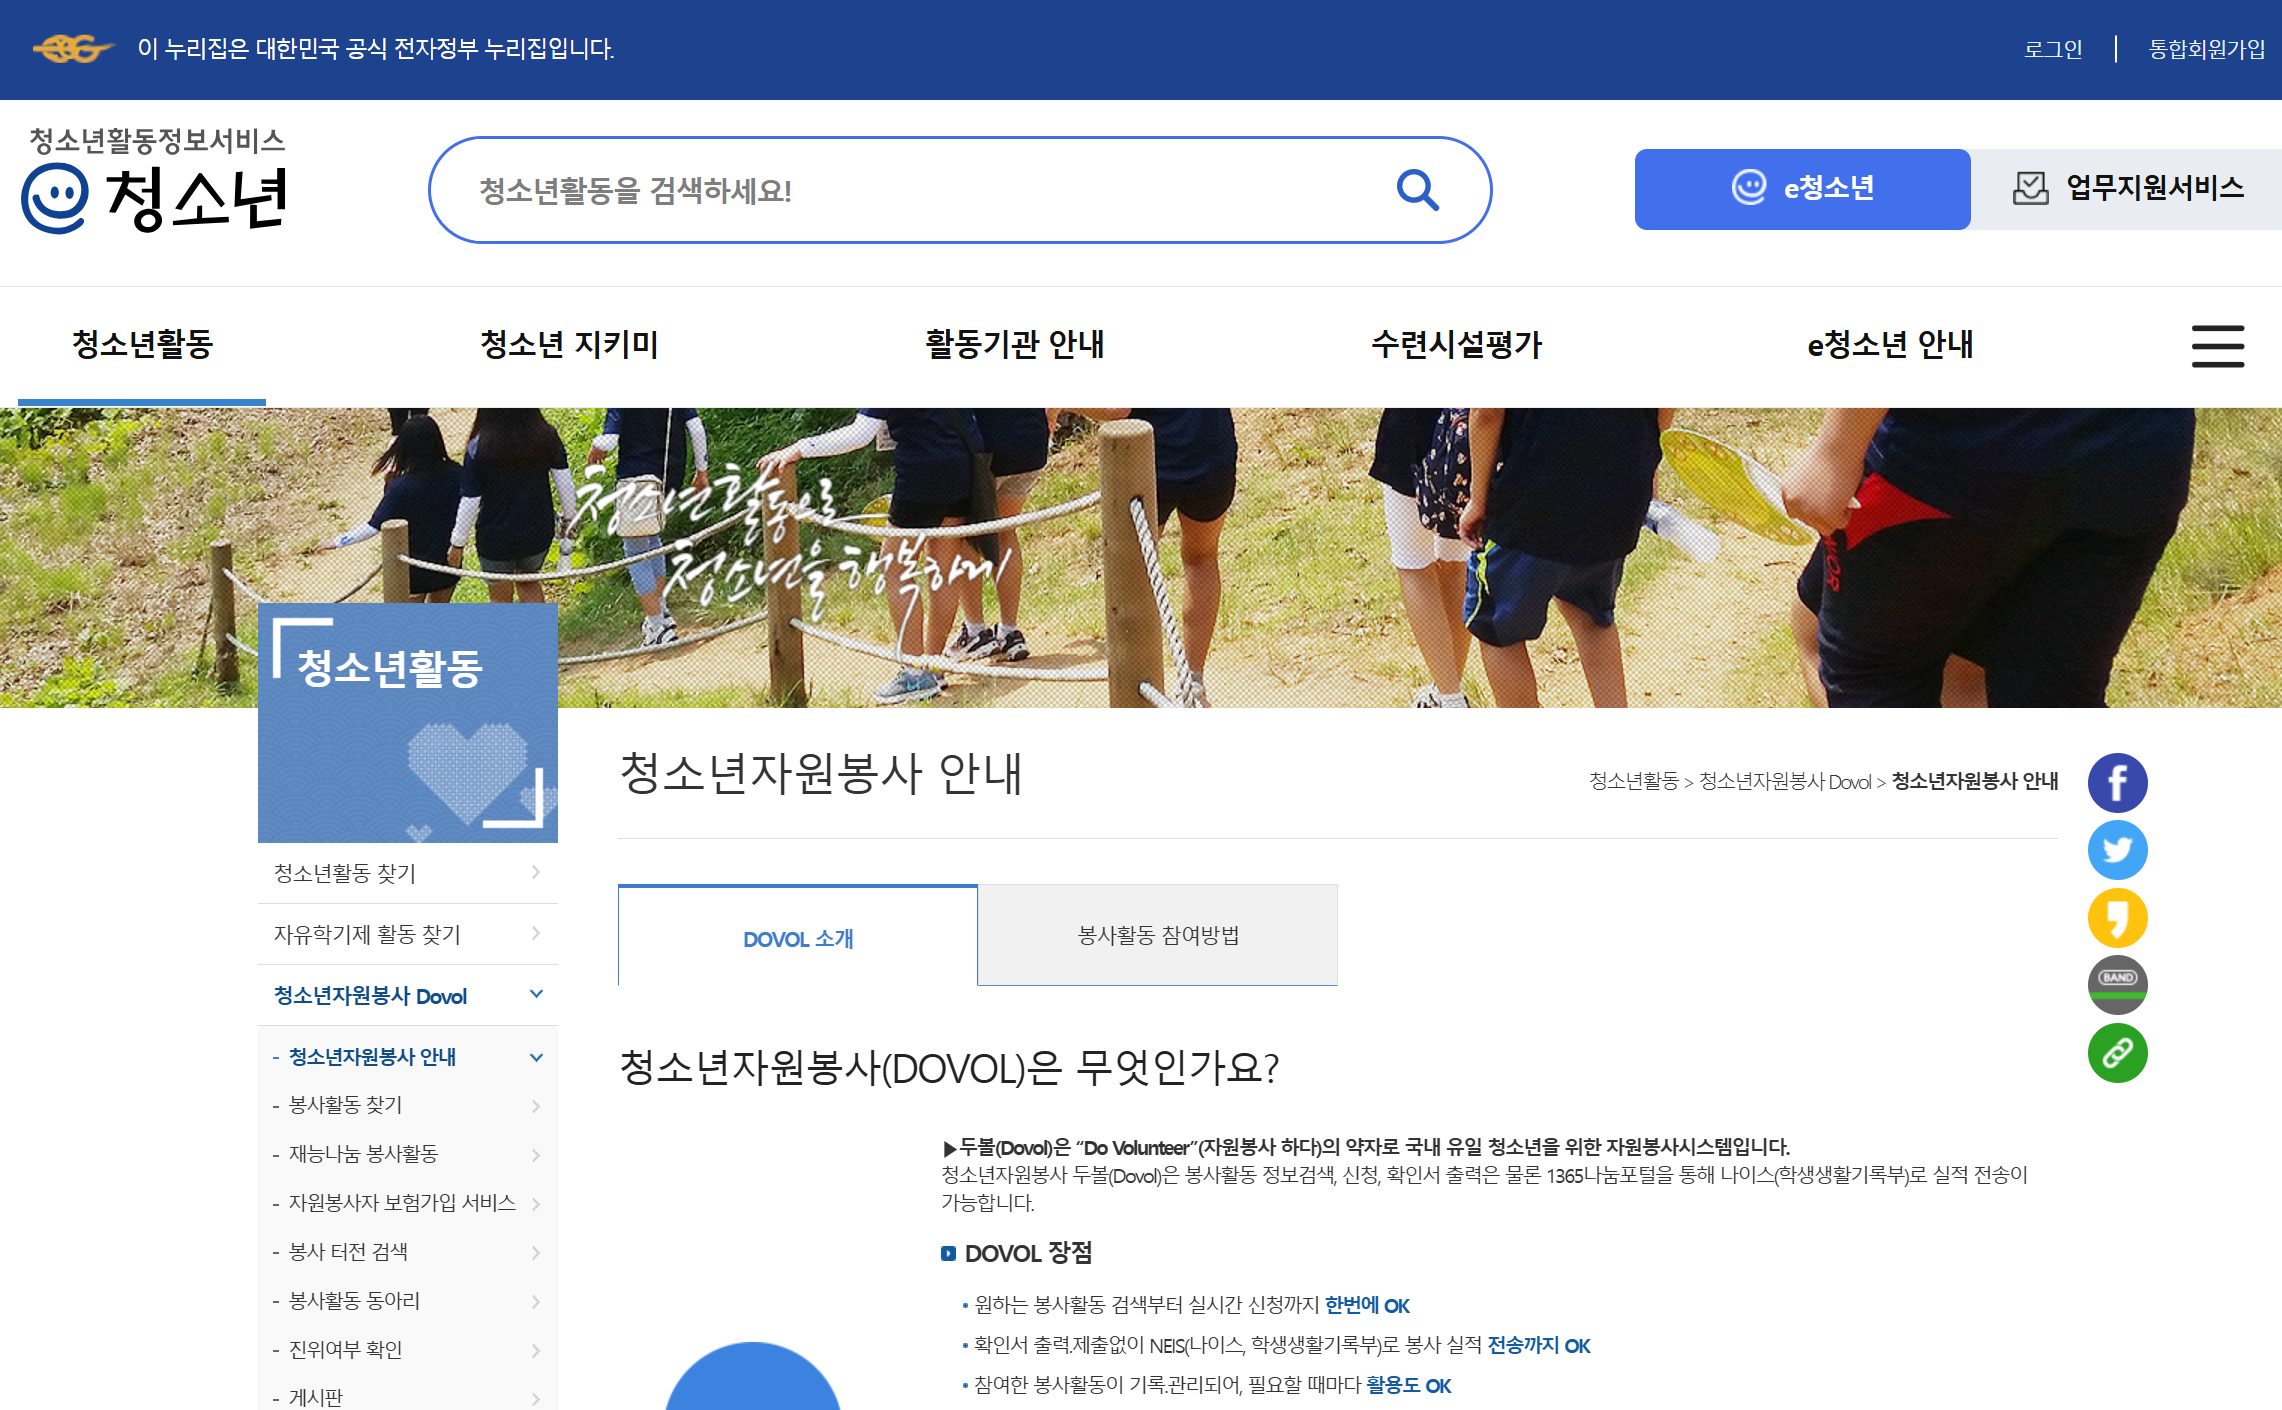2282x1410 pixels.
Task: Select the DOVOL 소개 tab
Action: [x=798, y=937]
